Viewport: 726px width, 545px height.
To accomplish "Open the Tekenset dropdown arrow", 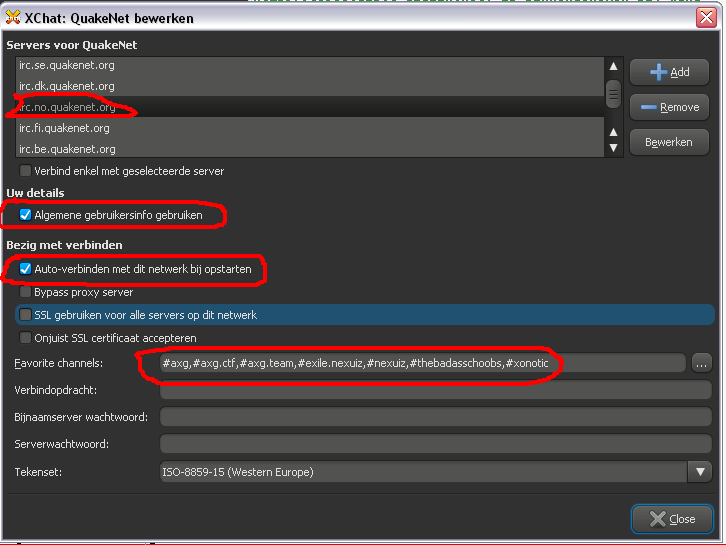I will click(700, 472).
